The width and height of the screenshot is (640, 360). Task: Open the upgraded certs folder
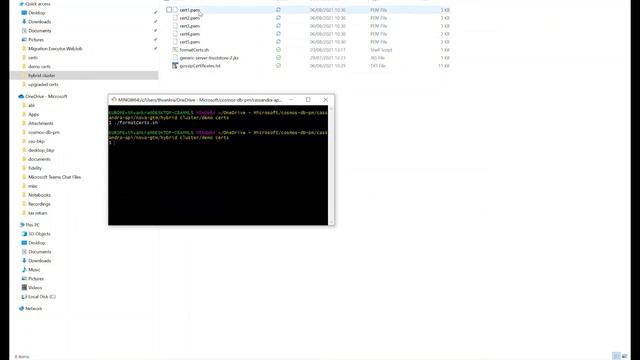click(43, 84)
